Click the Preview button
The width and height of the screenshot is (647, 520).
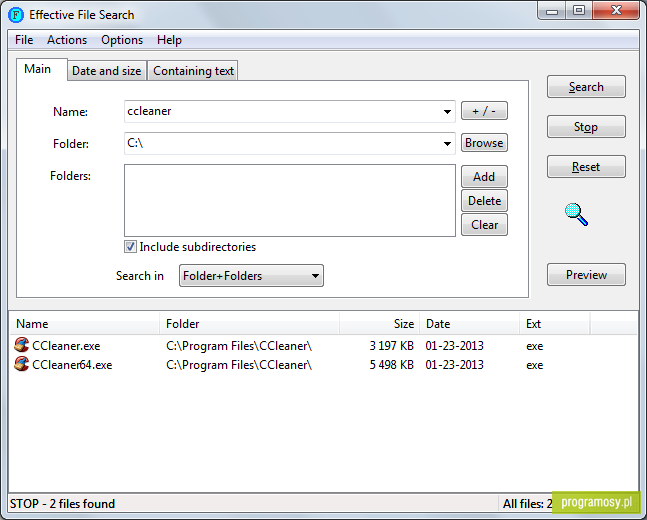click(586, 275)
